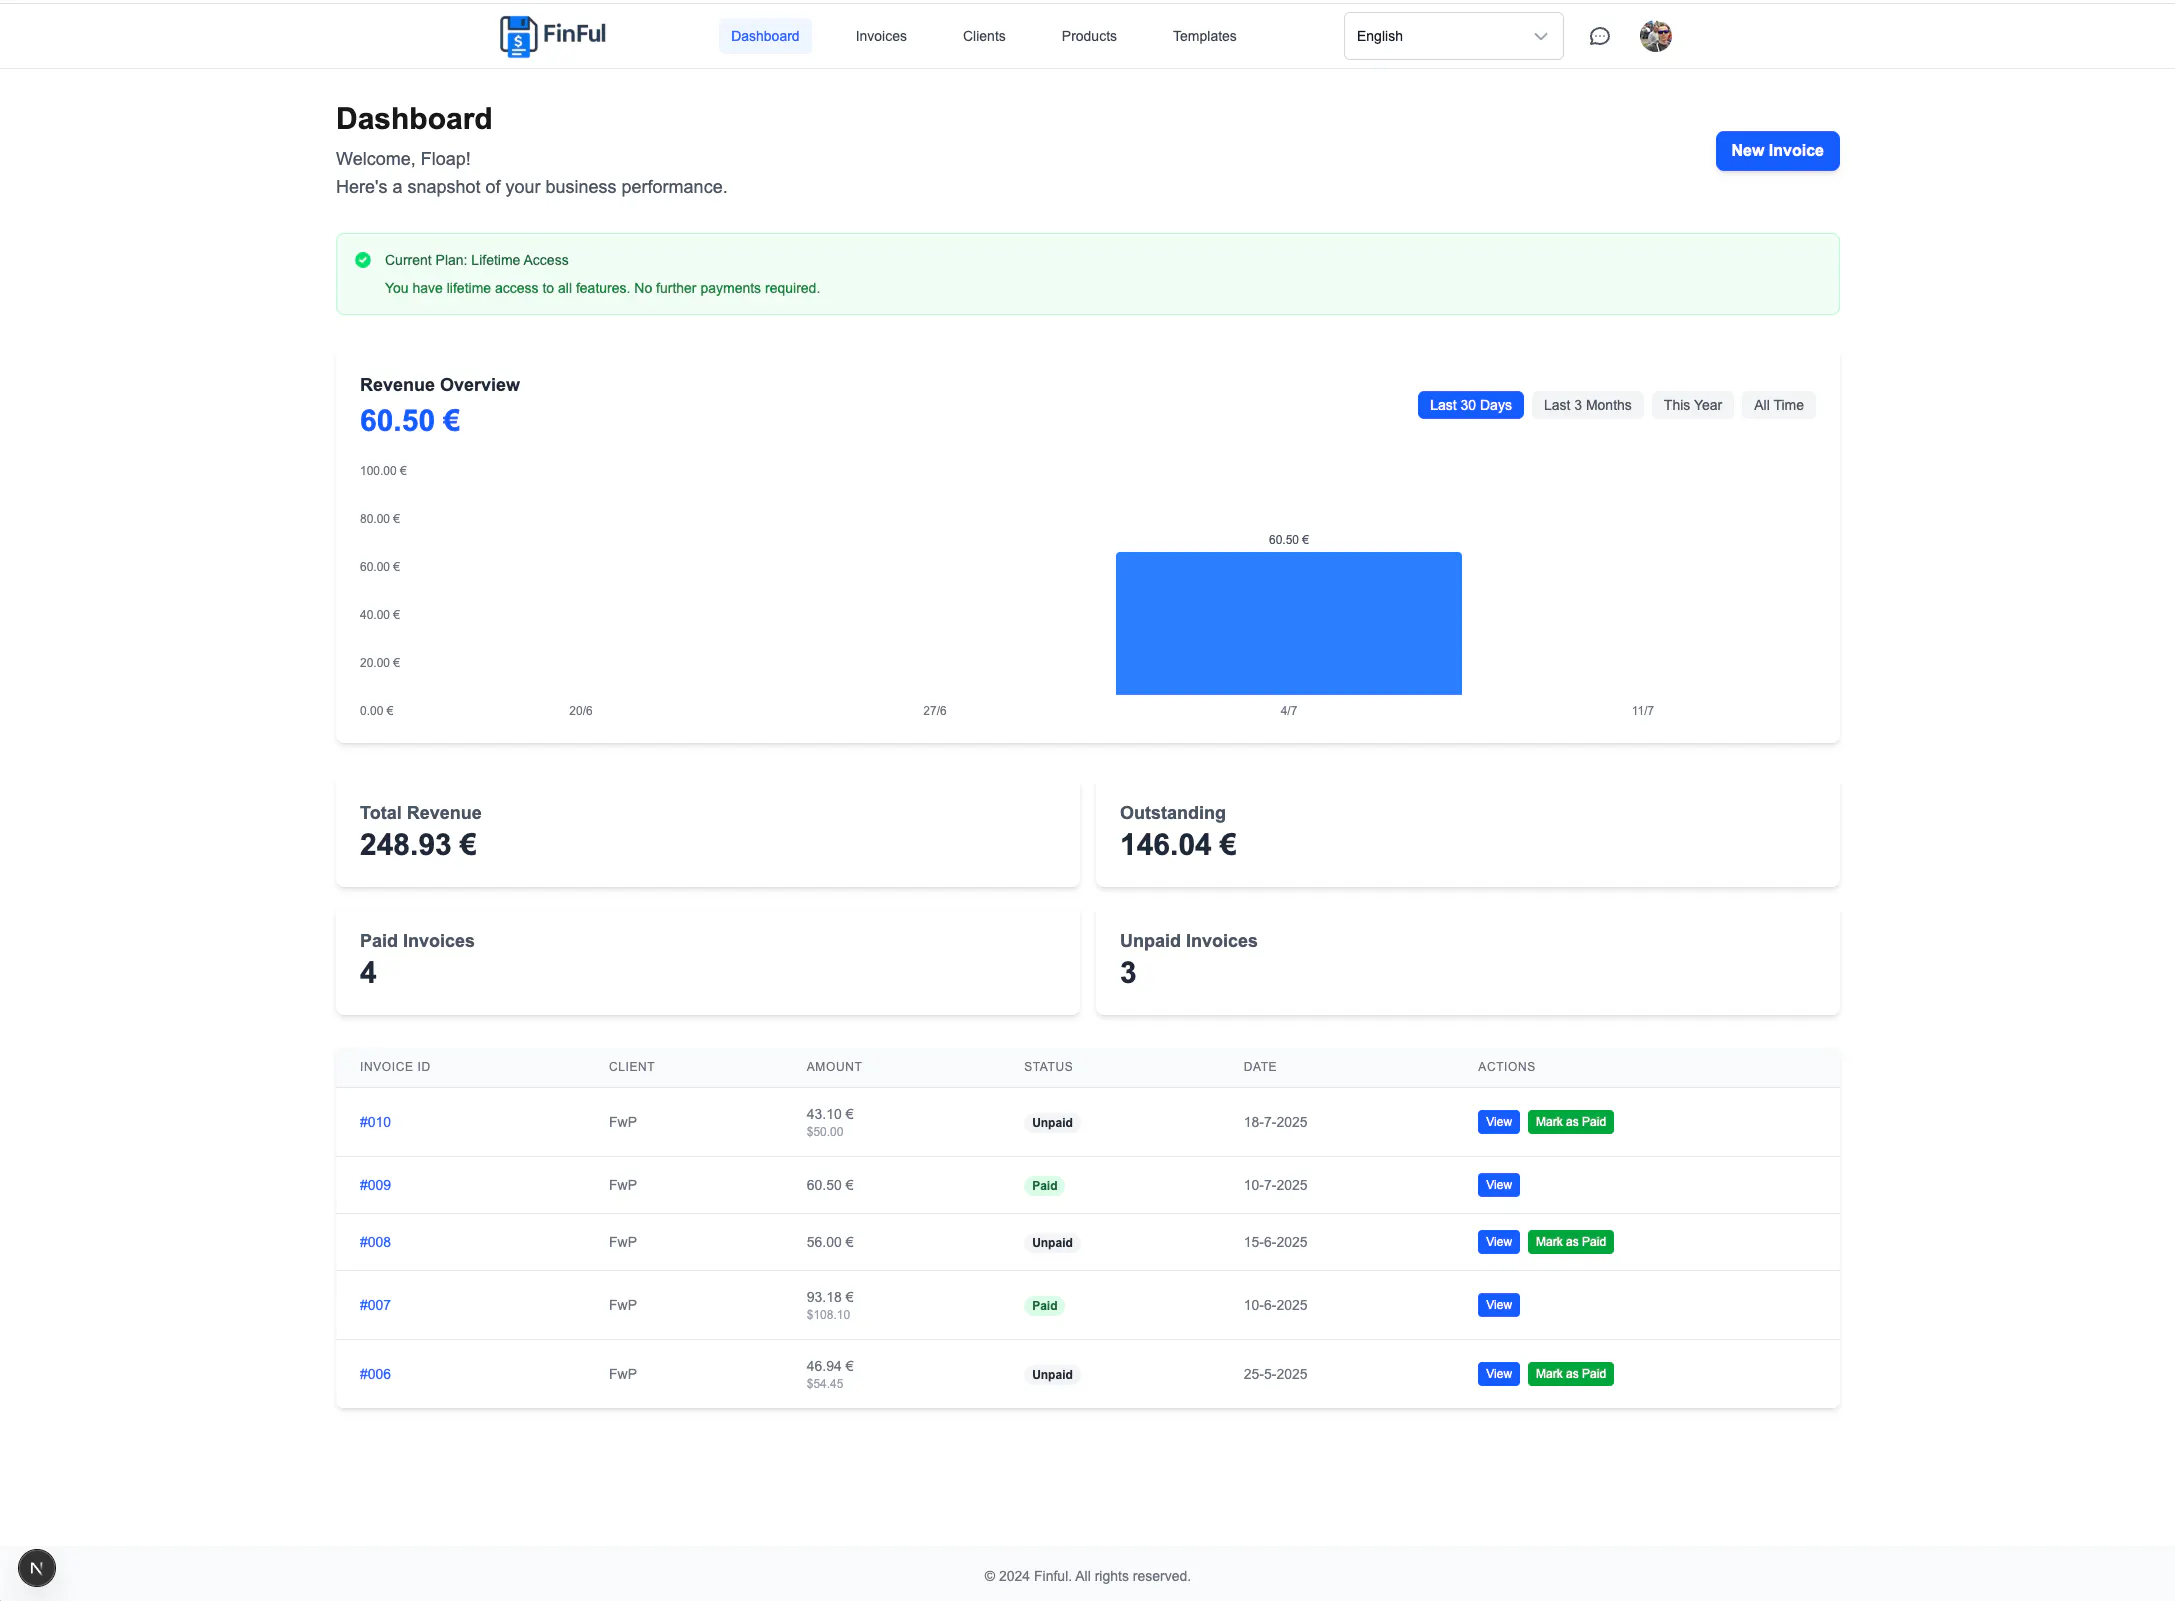
Task: Expand the English language dropdown
Action: [1453, 36]
